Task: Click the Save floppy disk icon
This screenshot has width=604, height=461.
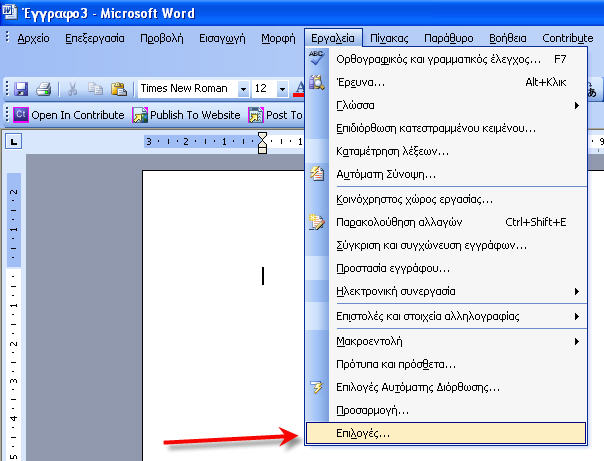Action: click(21, 89)
